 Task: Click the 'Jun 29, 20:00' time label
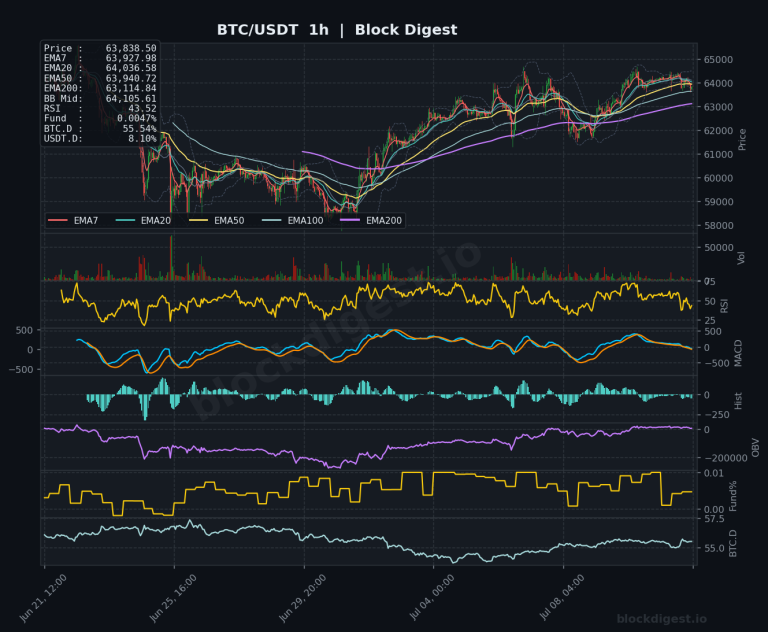(302, 598)
